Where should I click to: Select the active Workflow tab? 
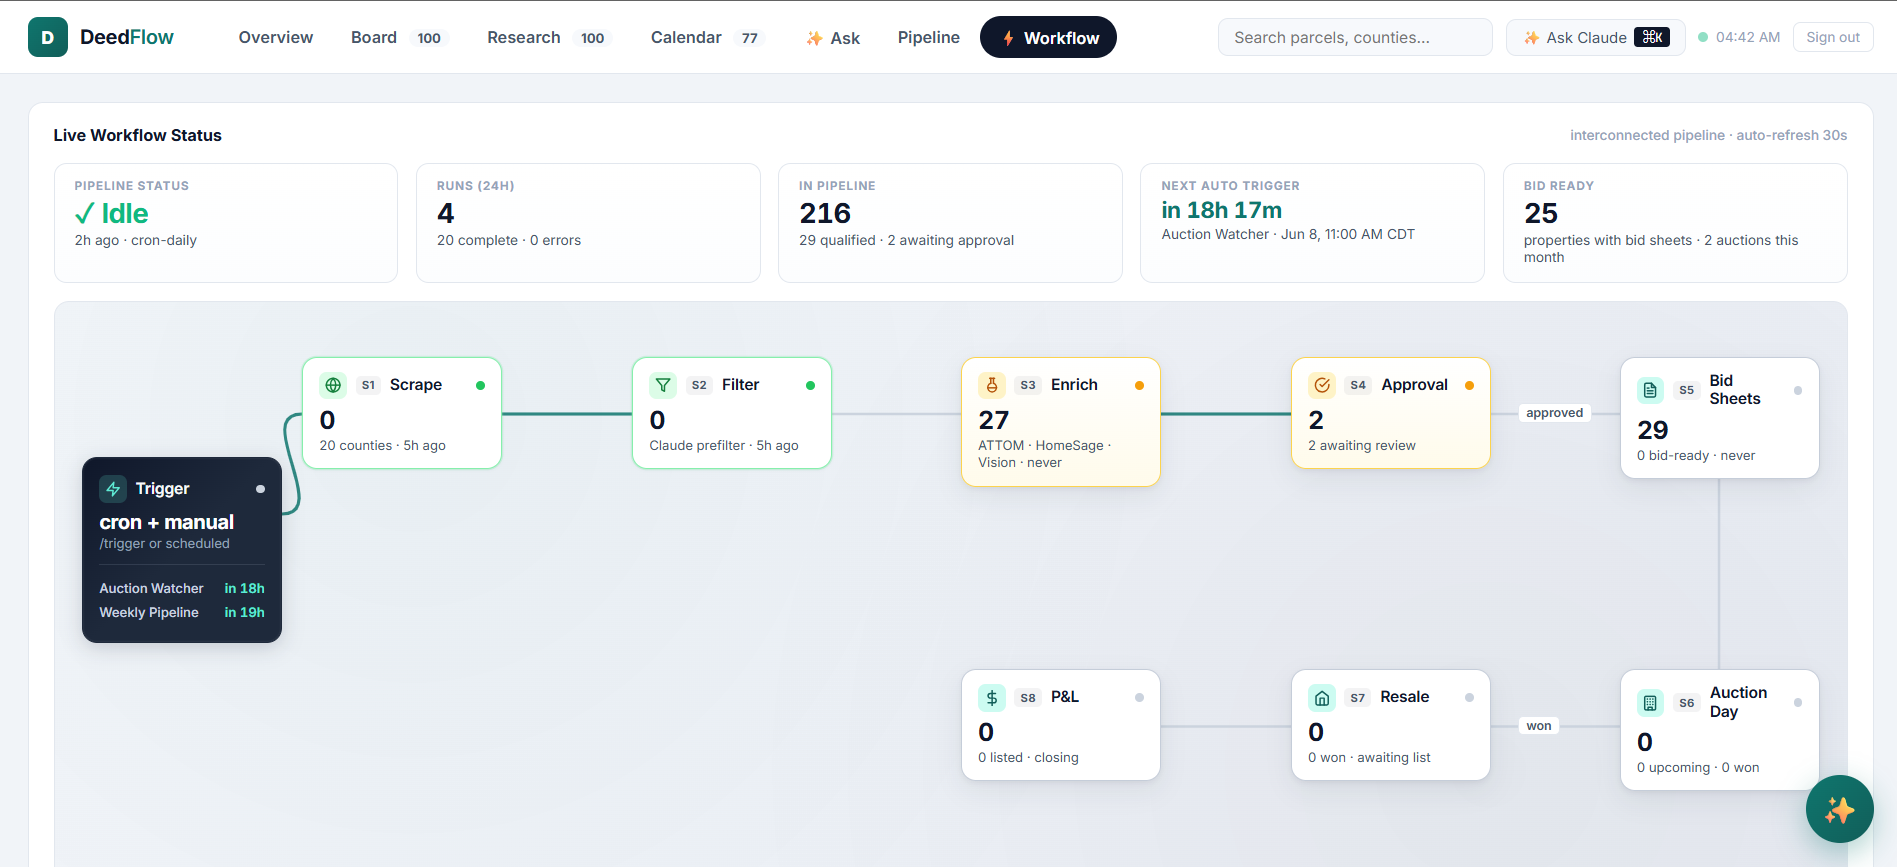coord(1048,37)
